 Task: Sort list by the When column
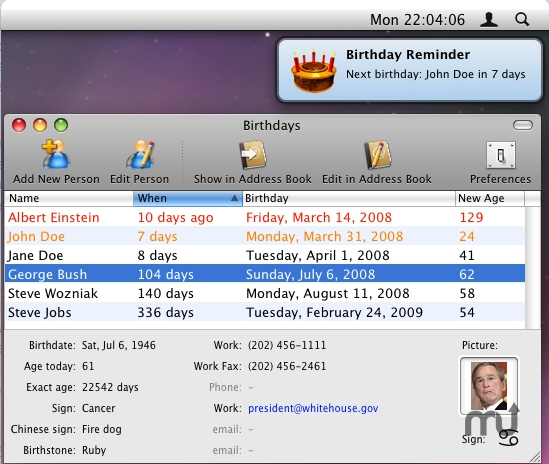click(x=188, y=198)
